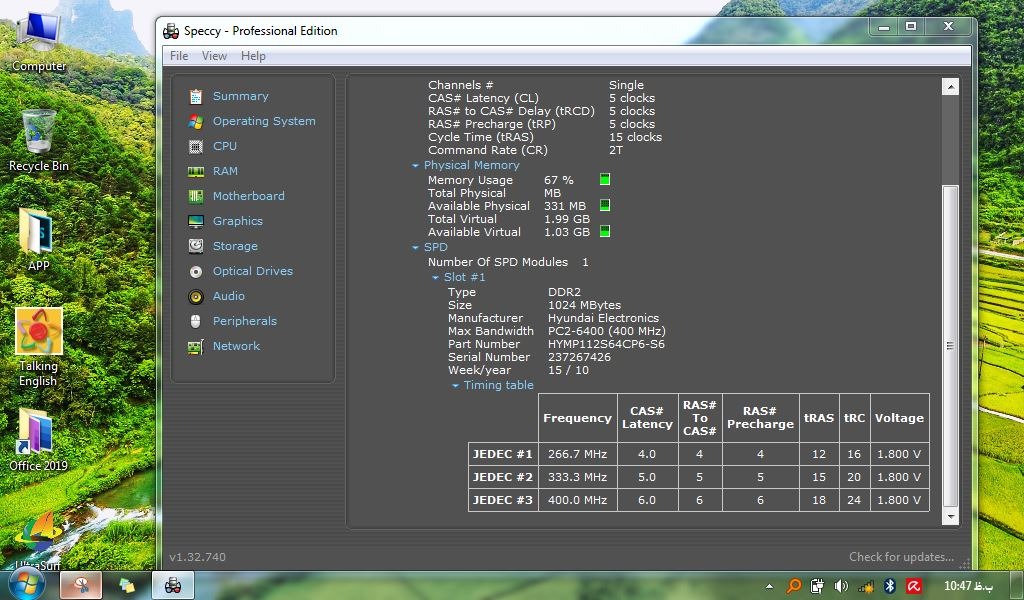Click the CPU chip icon
Image resolution: width=1024 pixels, height=600 pixels.
[196, 146]
